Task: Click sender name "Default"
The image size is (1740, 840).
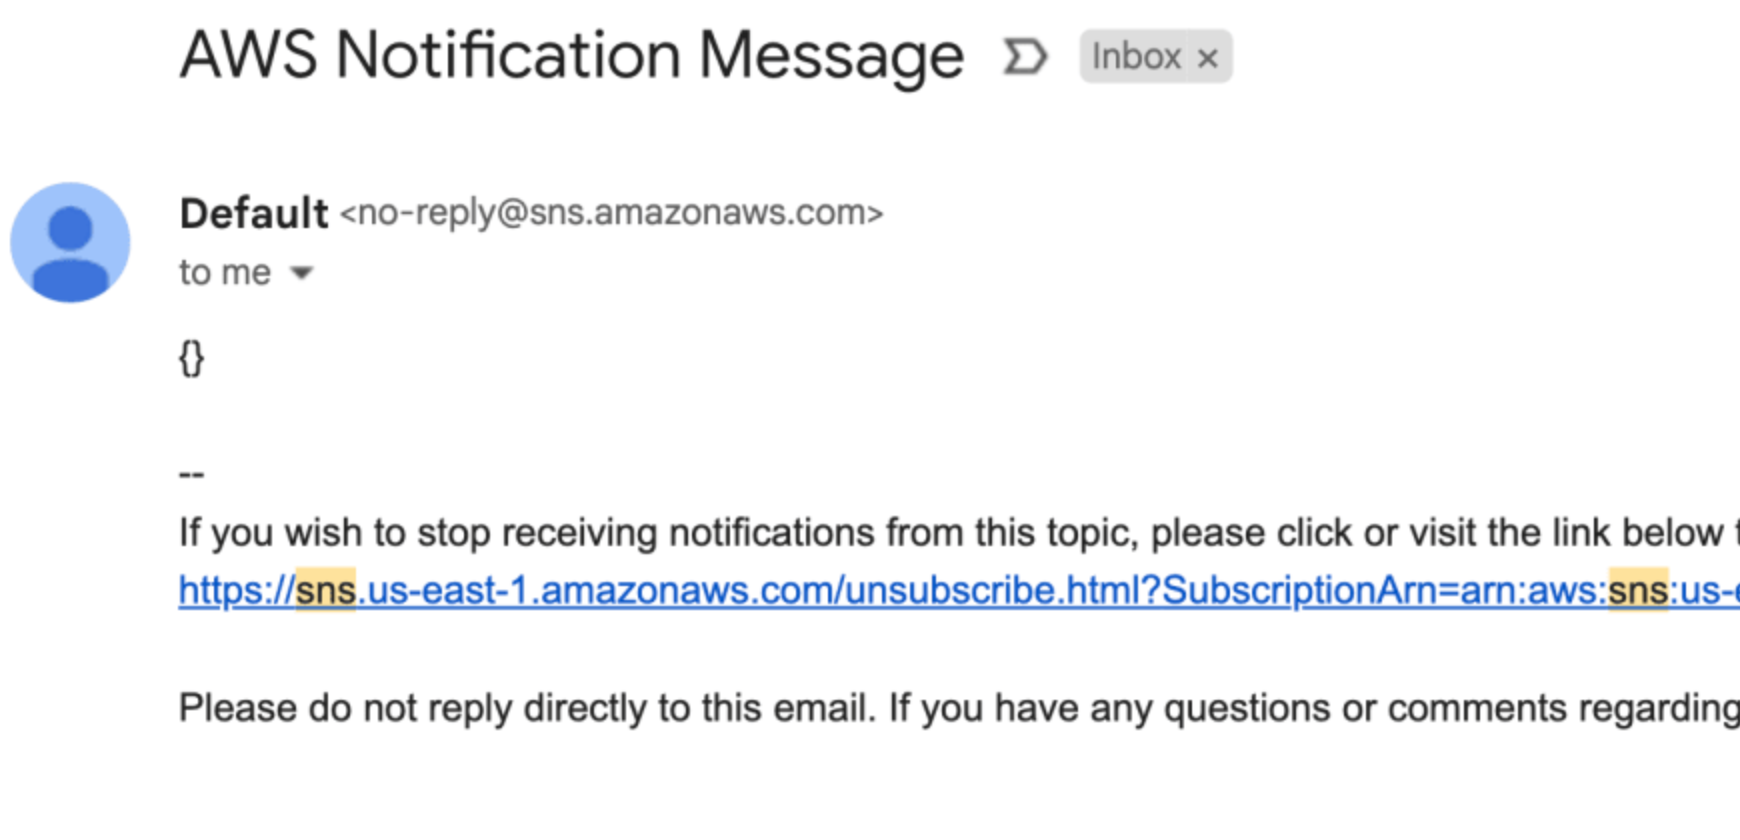Action: 254,213
